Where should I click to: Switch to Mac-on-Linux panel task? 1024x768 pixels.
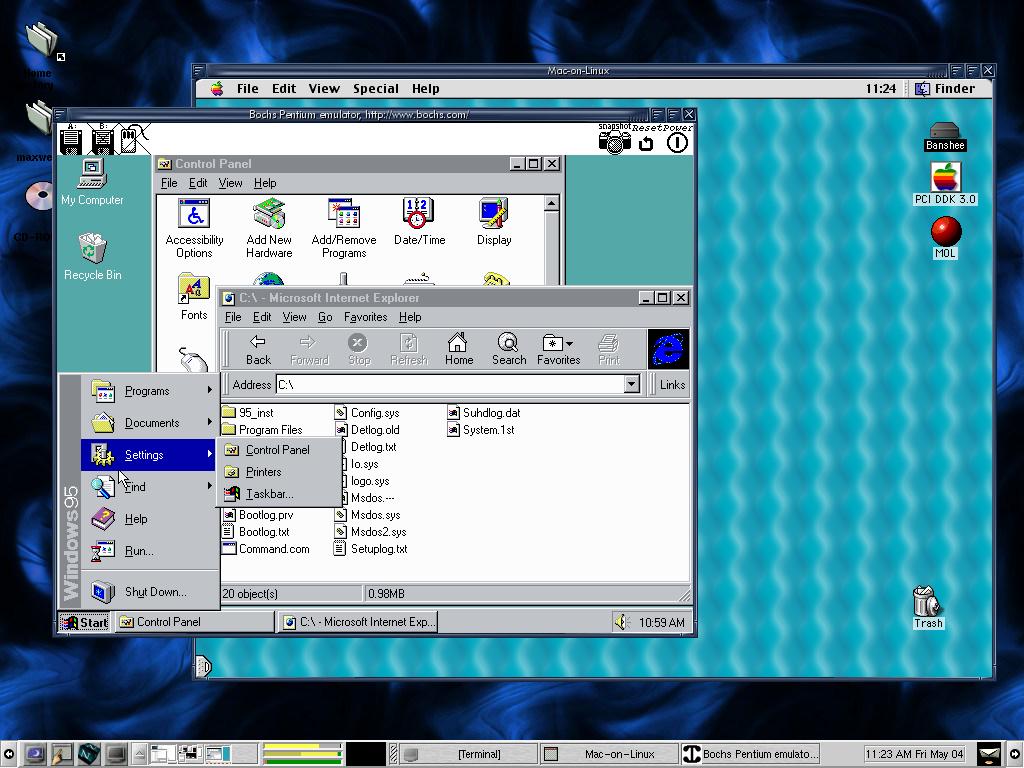[x=609, y=754]
